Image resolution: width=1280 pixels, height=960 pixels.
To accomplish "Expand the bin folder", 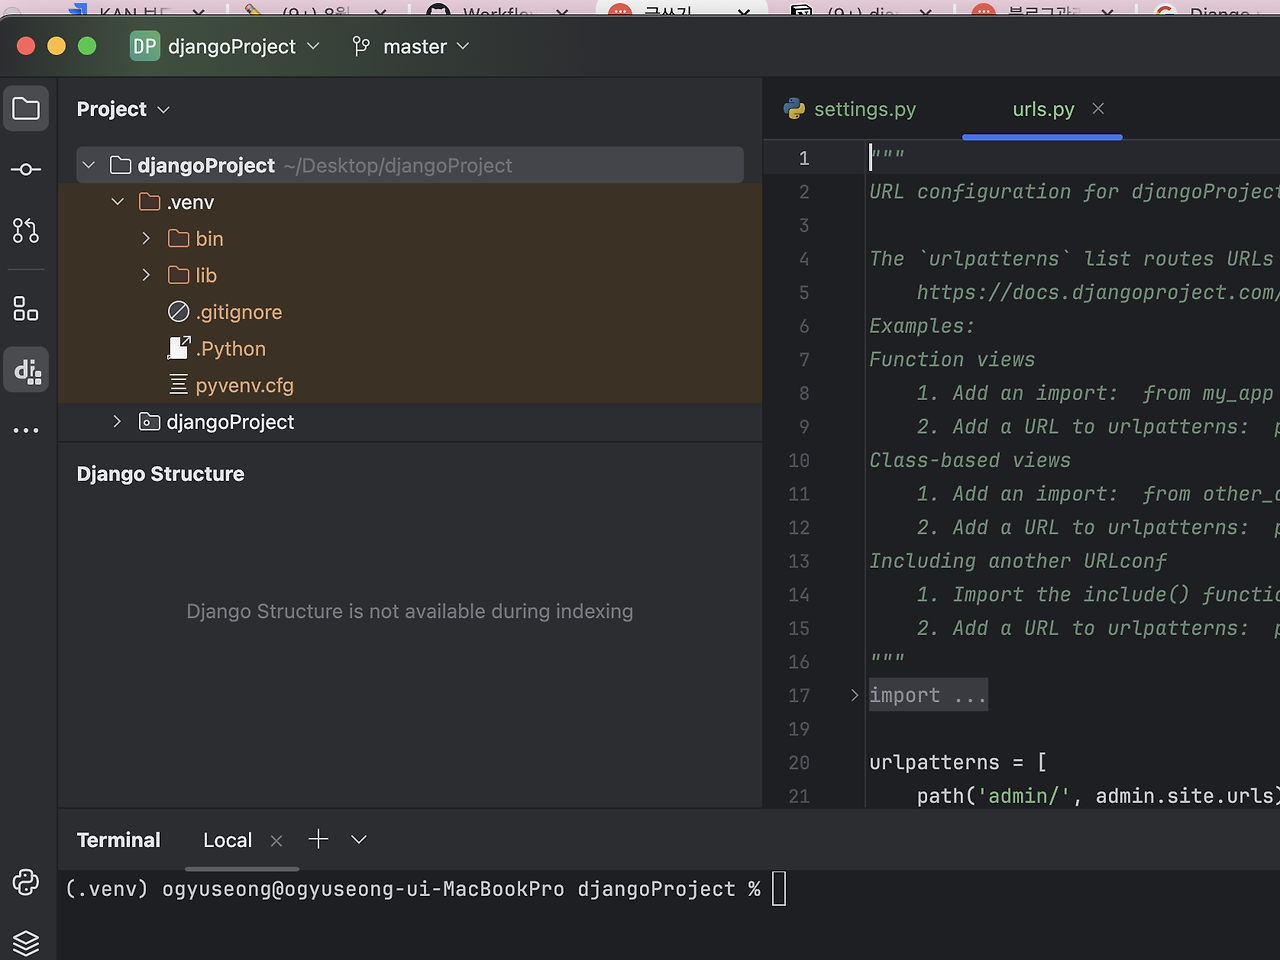I will (146, 238).
